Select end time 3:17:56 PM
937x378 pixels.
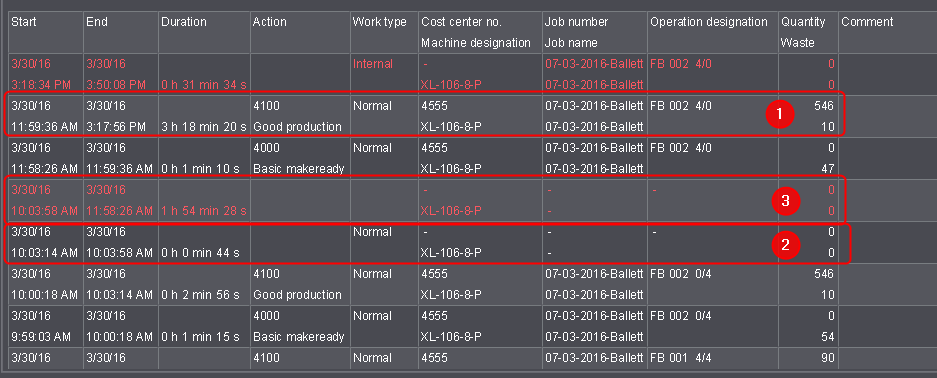(116, 127)
